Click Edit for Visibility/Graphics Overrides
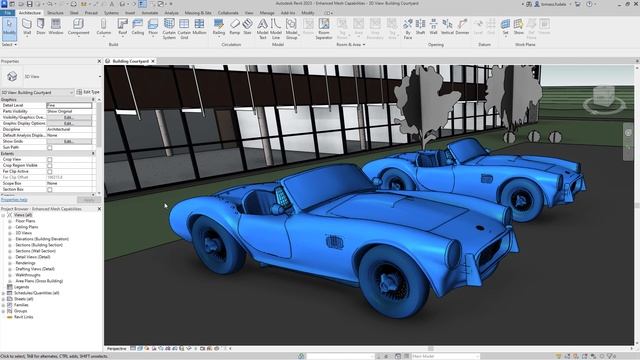640x360 pixels. 69,117
